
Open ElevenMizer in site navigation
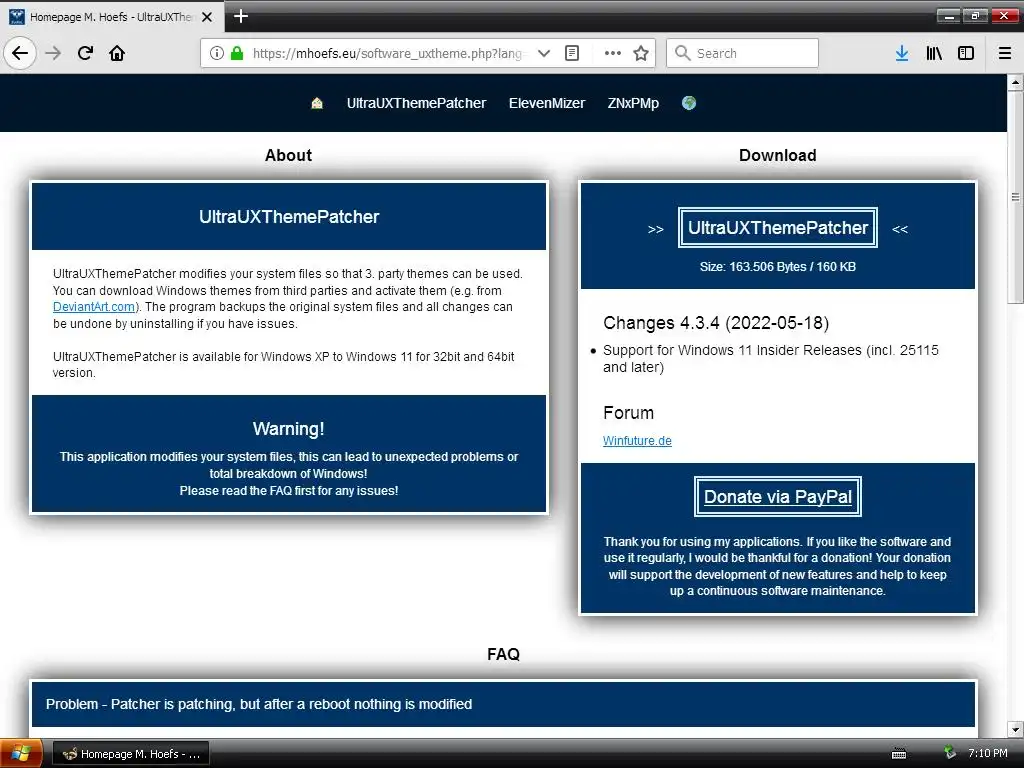point(547,103)
